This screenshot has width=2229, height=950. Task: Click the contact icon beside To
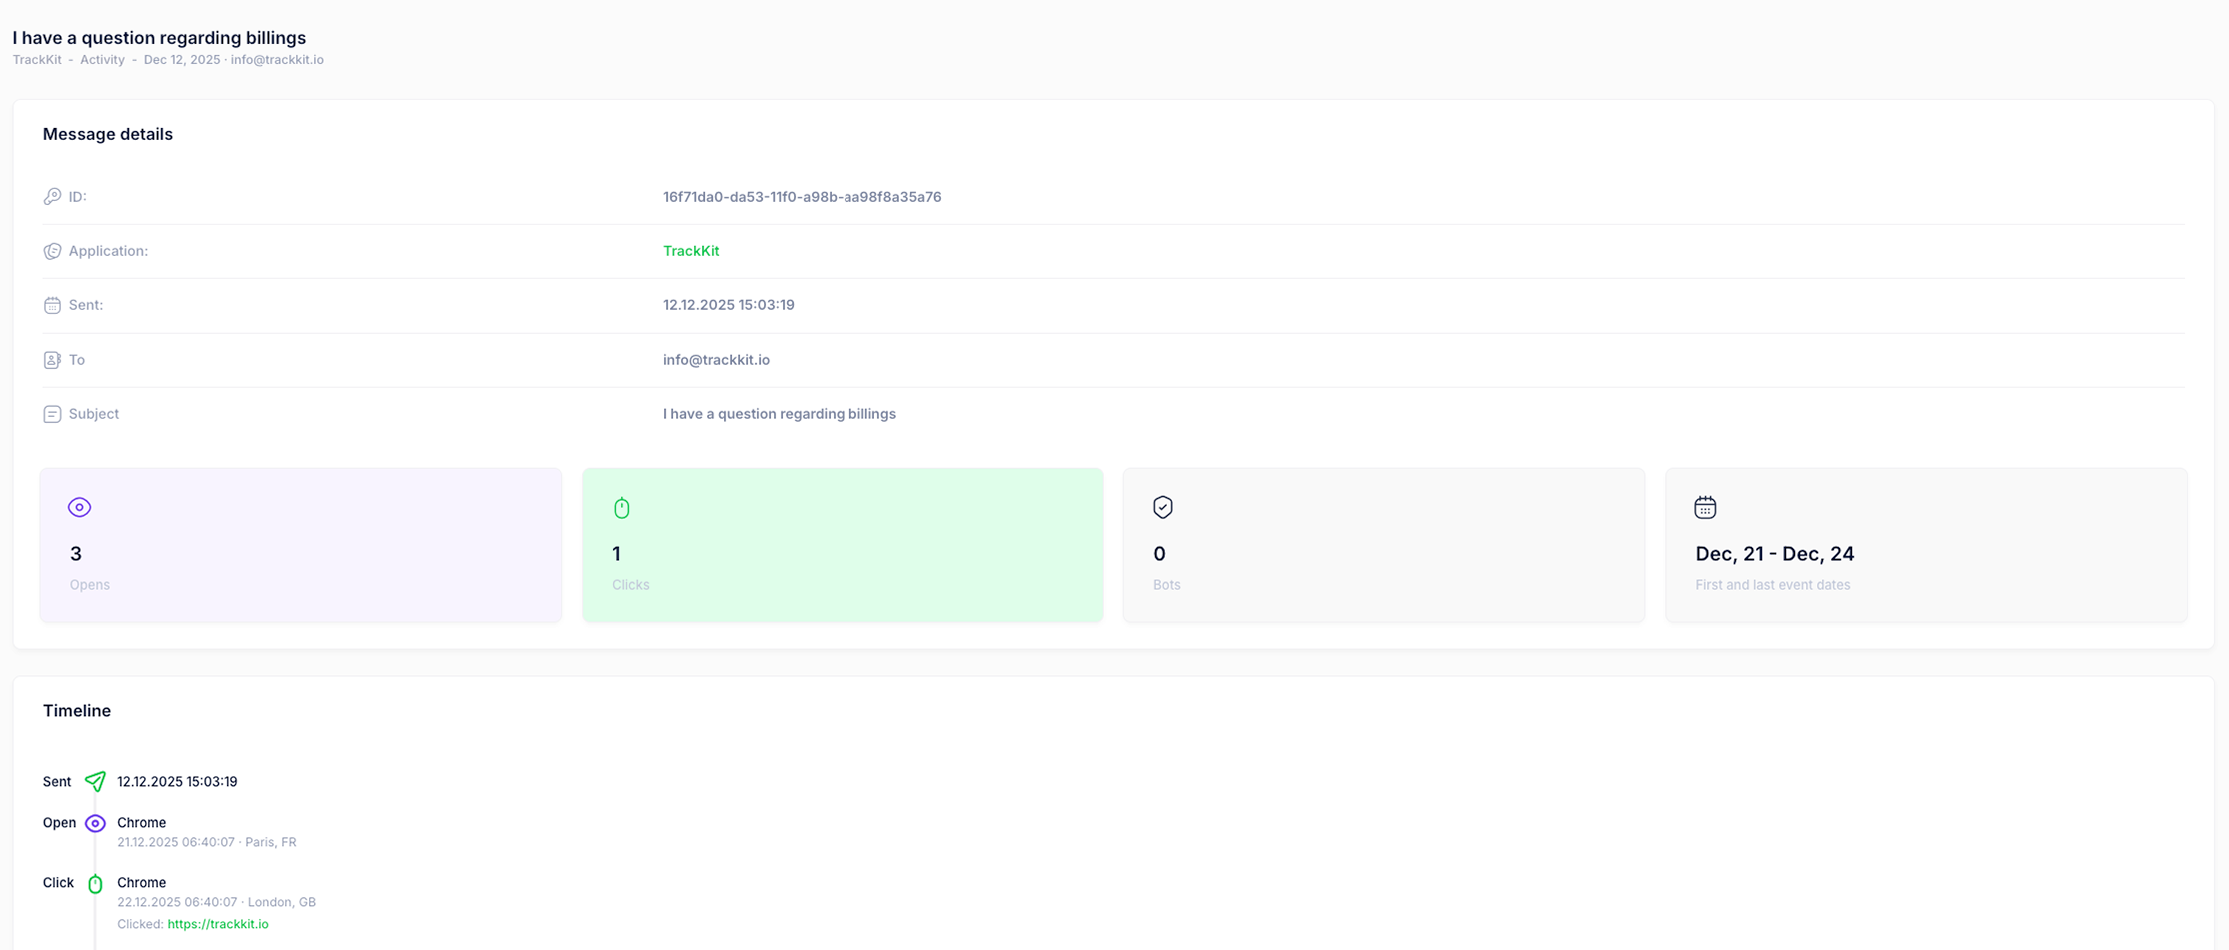(52, 360)
